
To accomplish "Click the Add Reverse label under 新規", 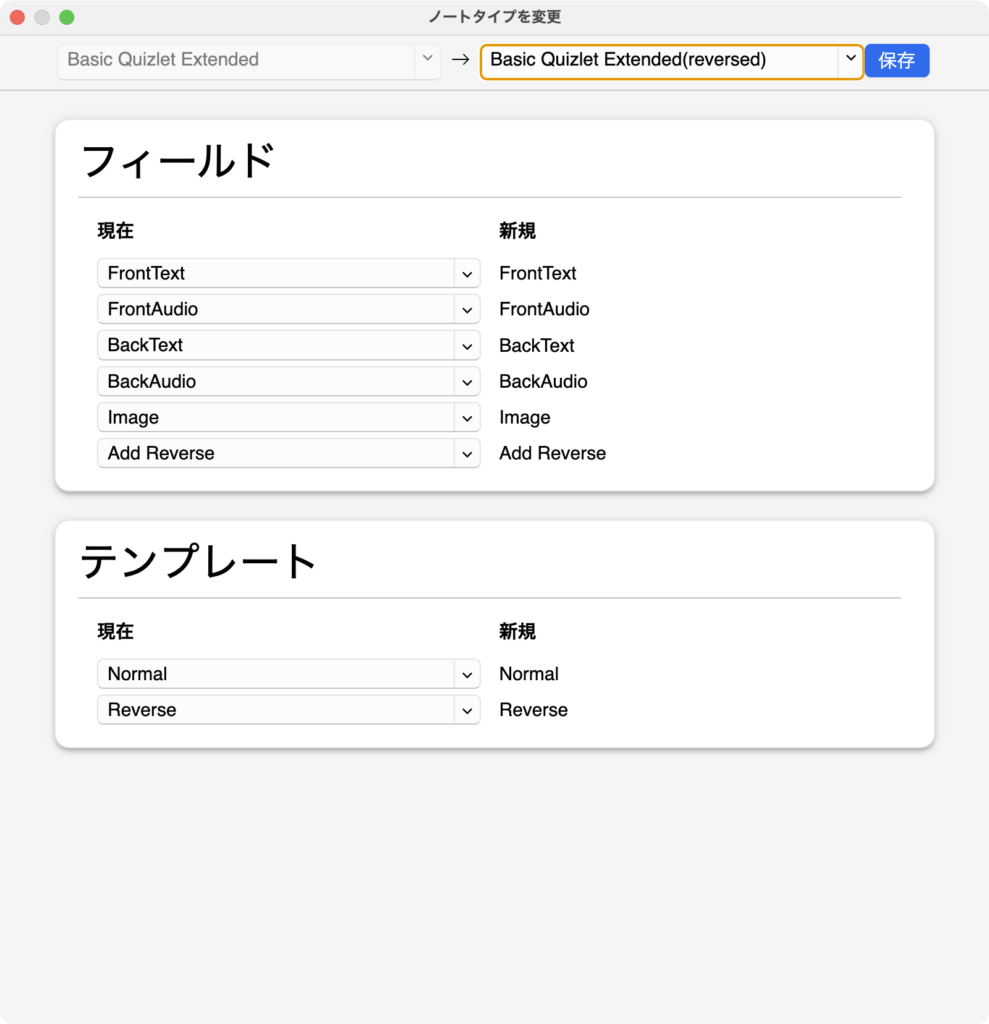I will [552, 453].
